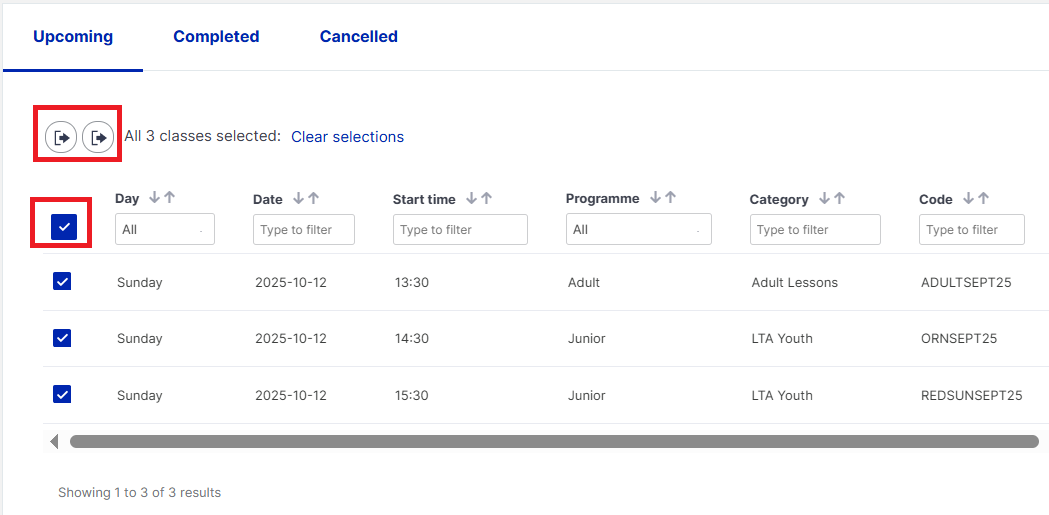Sort Day column descending with down arrow
Viewport: 1049px width, 515px height.
tap(155, 198)
